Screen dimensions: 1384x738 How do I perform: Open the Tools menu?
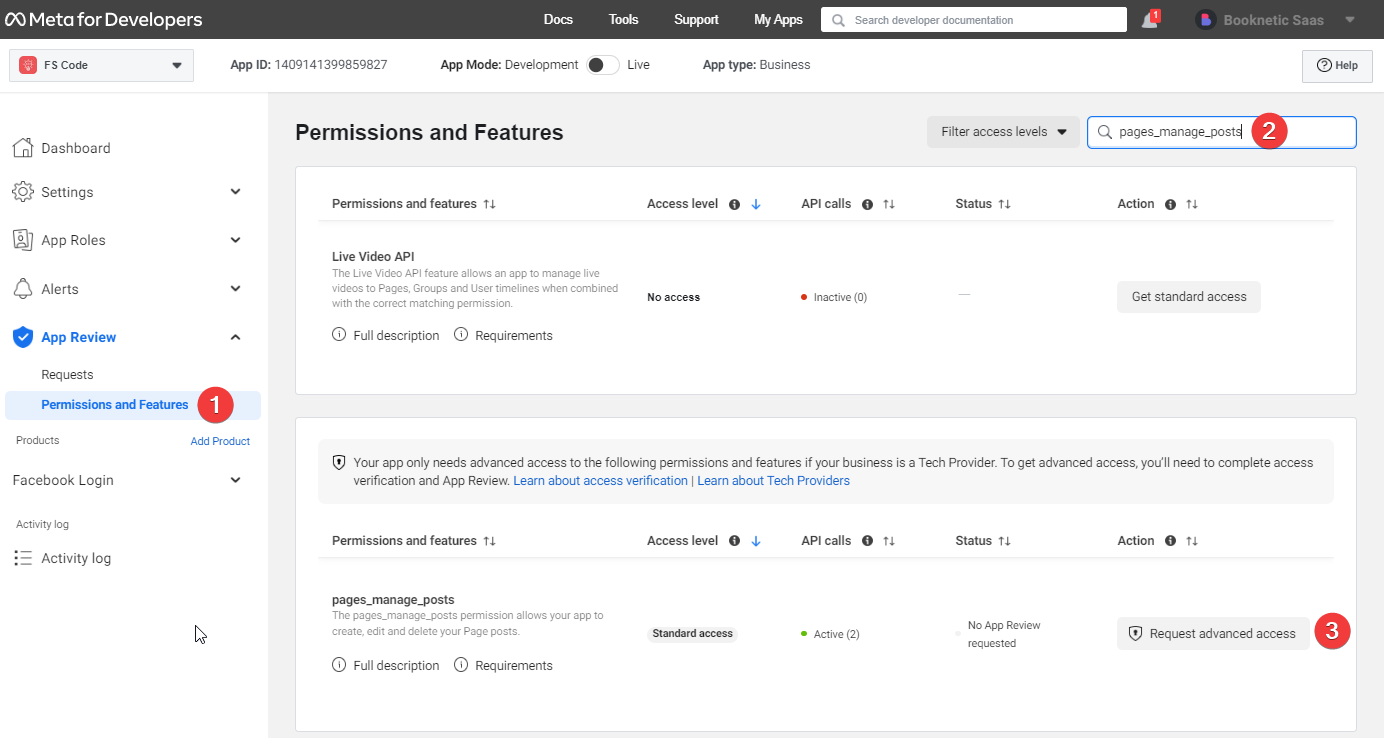[x=623, y=20]
